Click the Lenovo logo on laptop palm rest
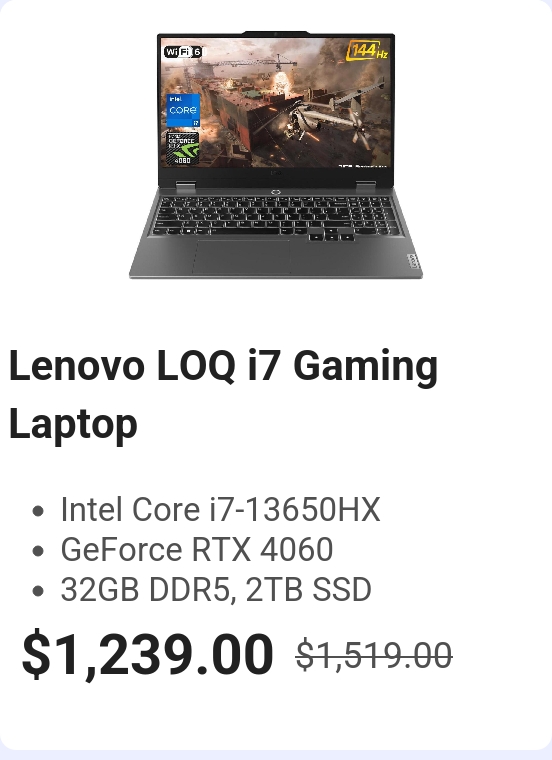552x760 pixels. click(x=413, y=262)
